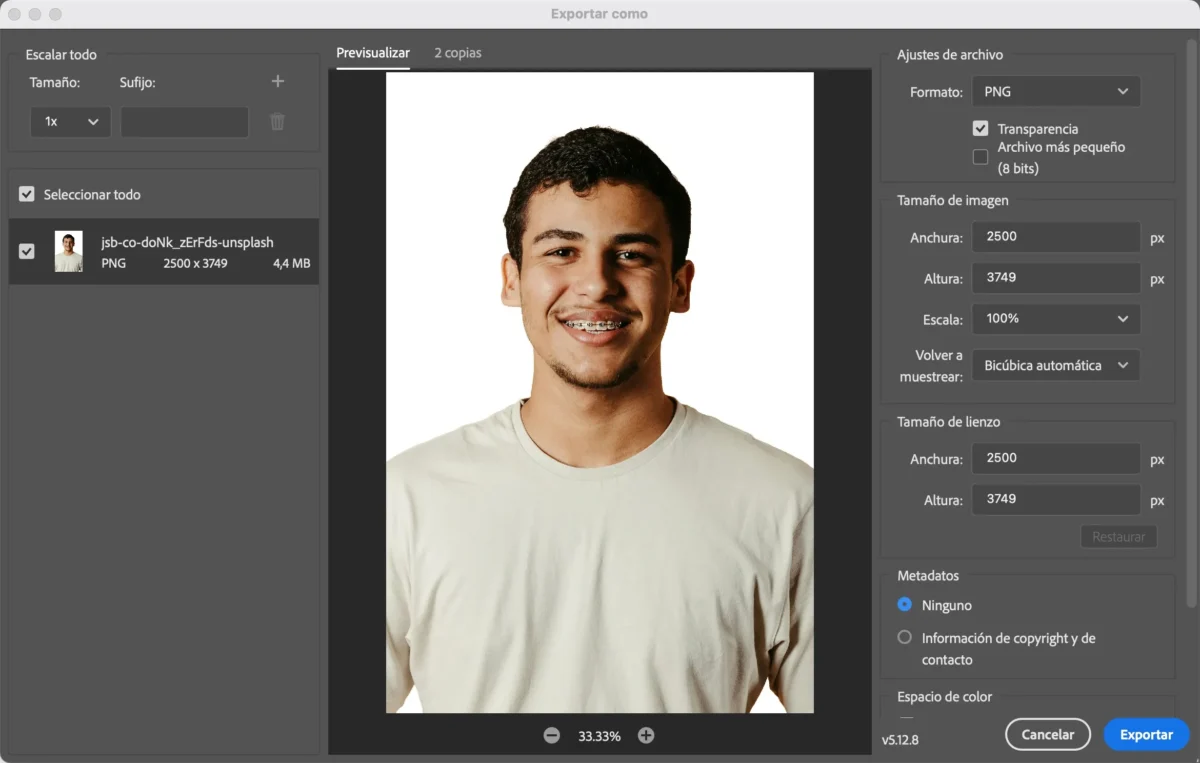Expand the Escala 100% dropdown
This screenshot has width=1200, height=763.
(x=1056, y=319)
